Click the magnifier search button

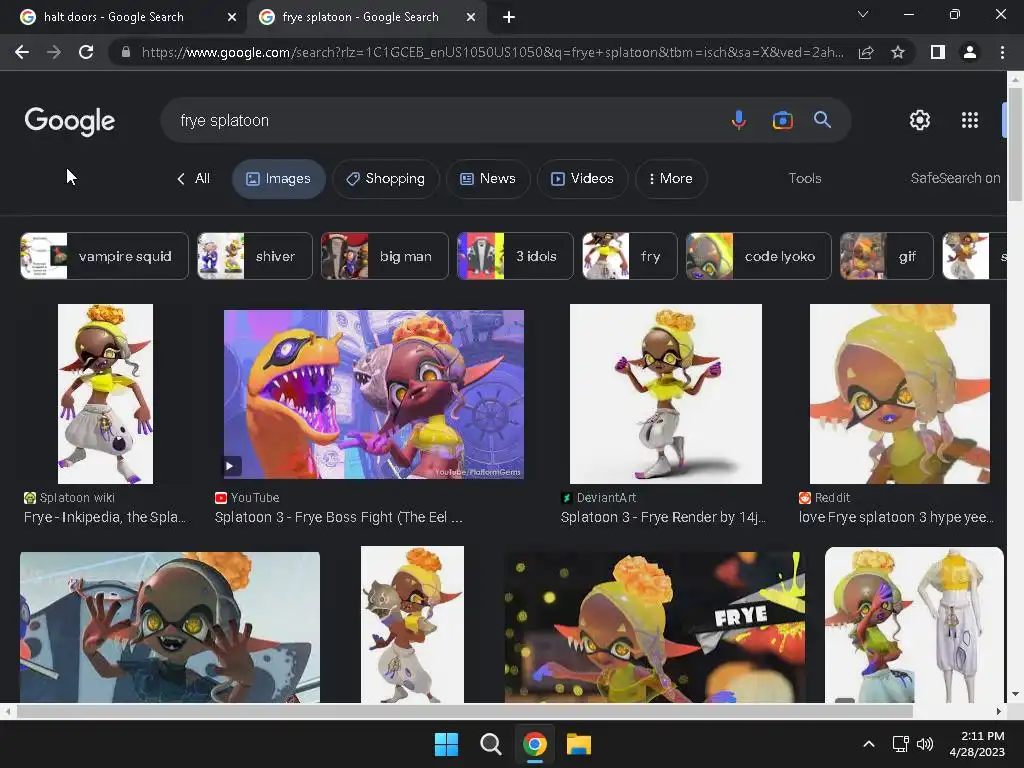point(822,120)
